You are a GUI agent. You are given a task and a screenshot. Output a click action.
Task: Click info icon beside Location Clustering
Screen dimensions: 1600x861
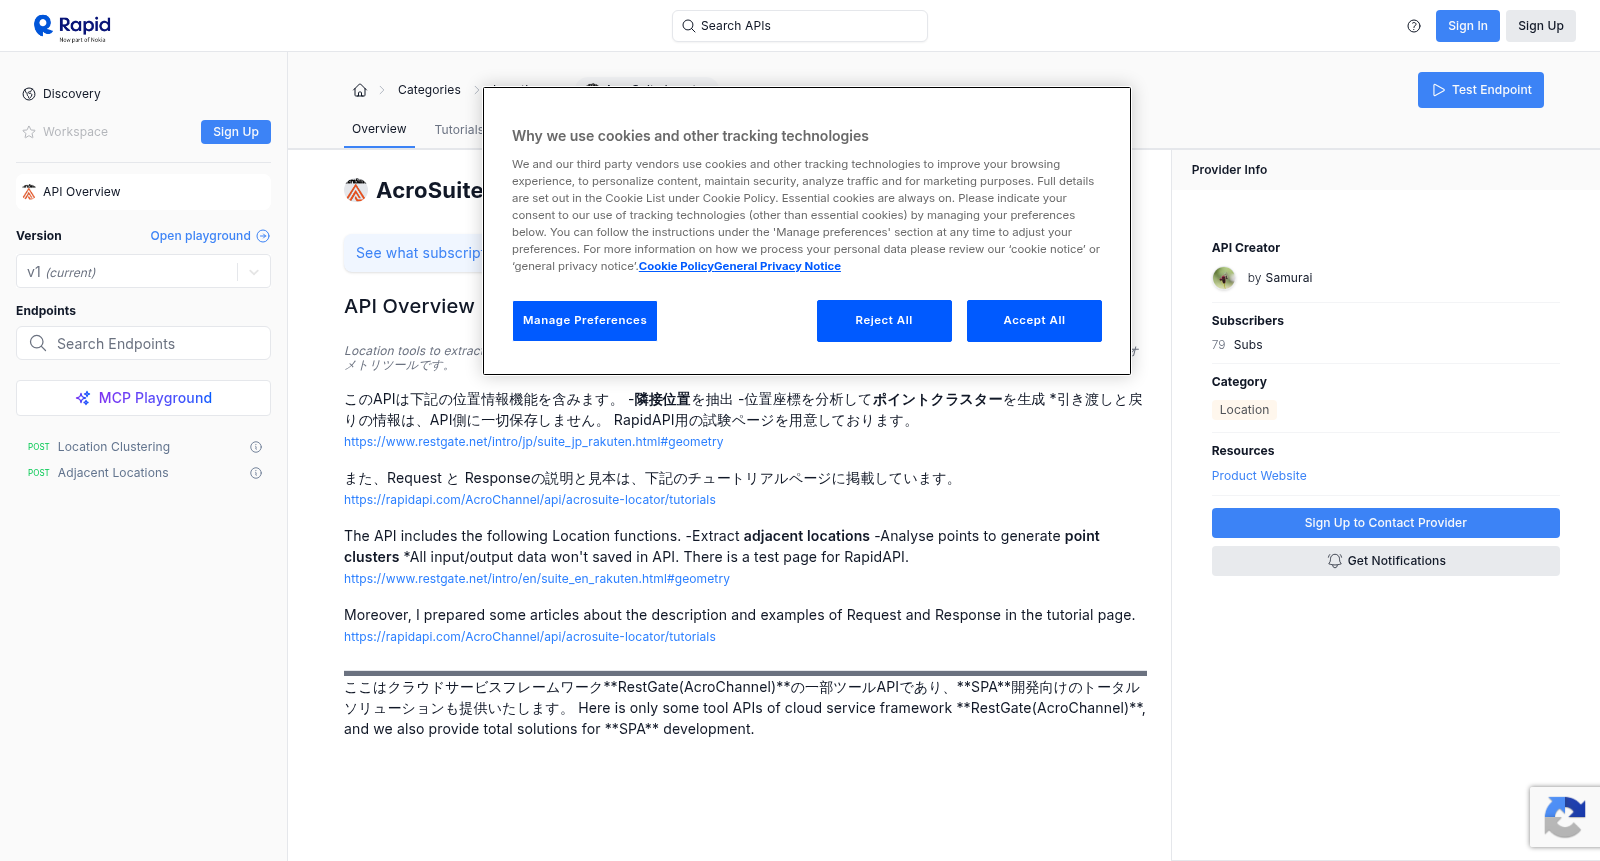(256, 447)
